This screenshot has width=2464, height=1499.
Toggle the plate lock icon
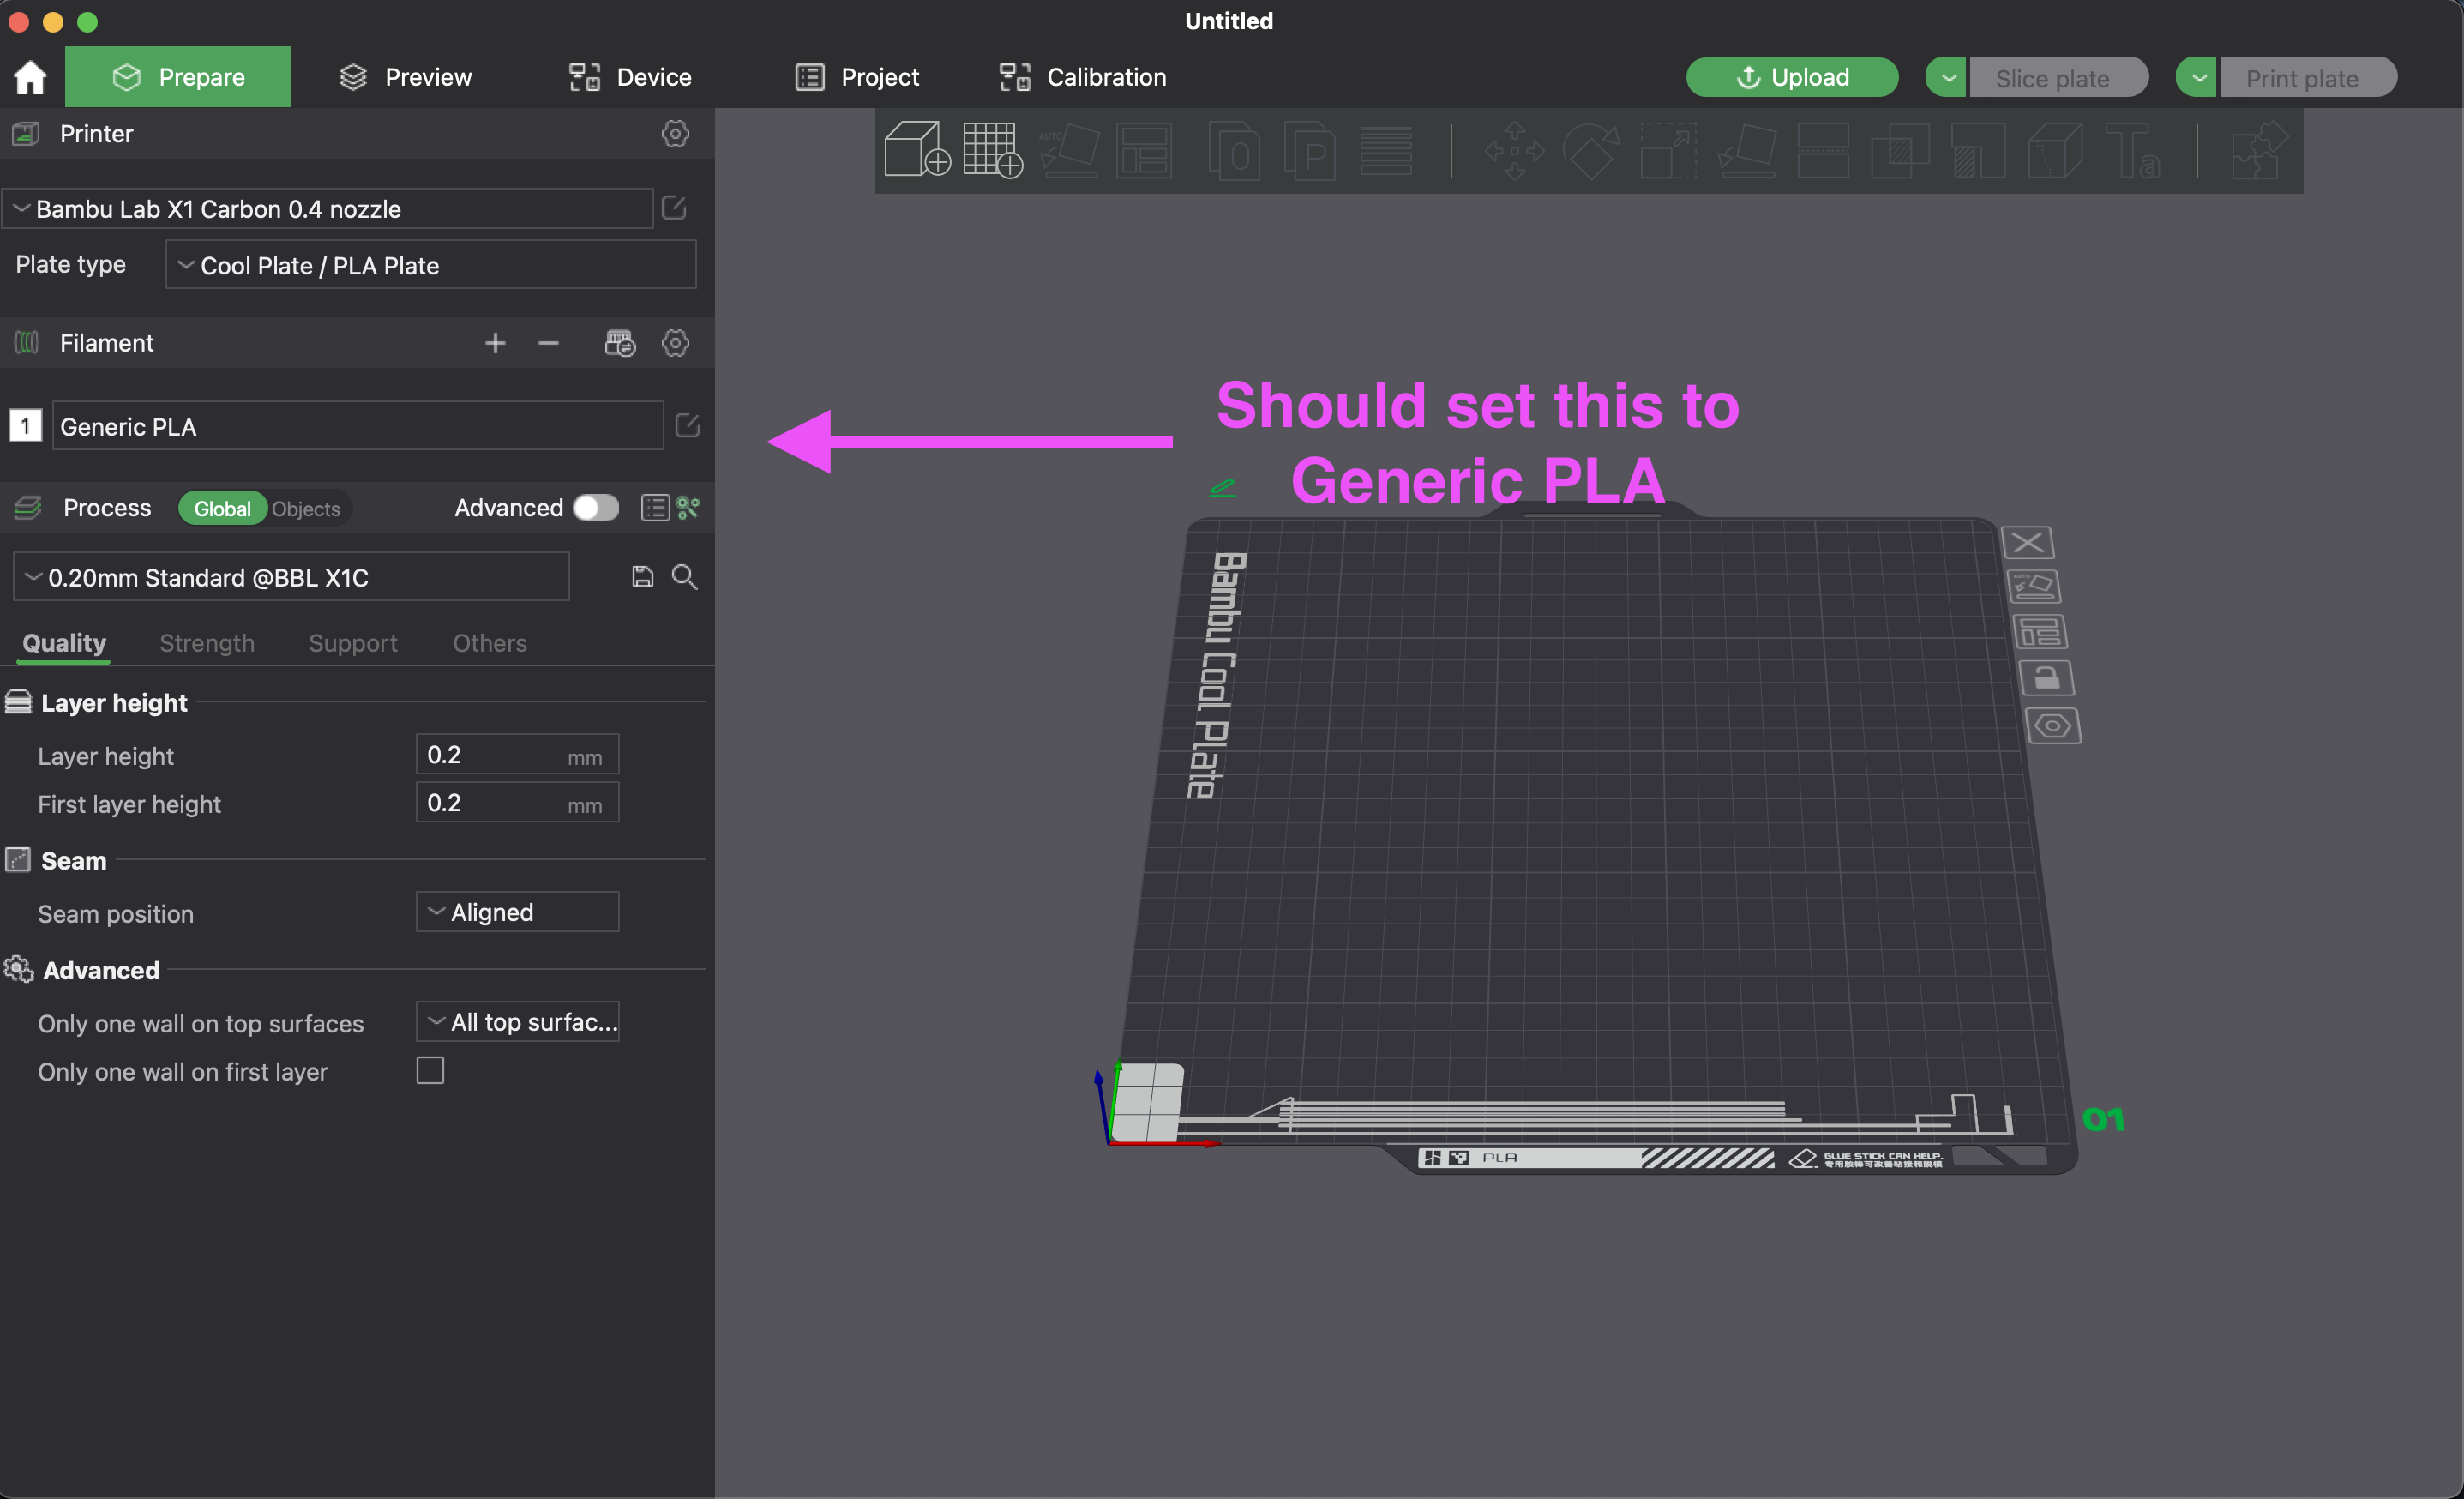[2047, 679]
